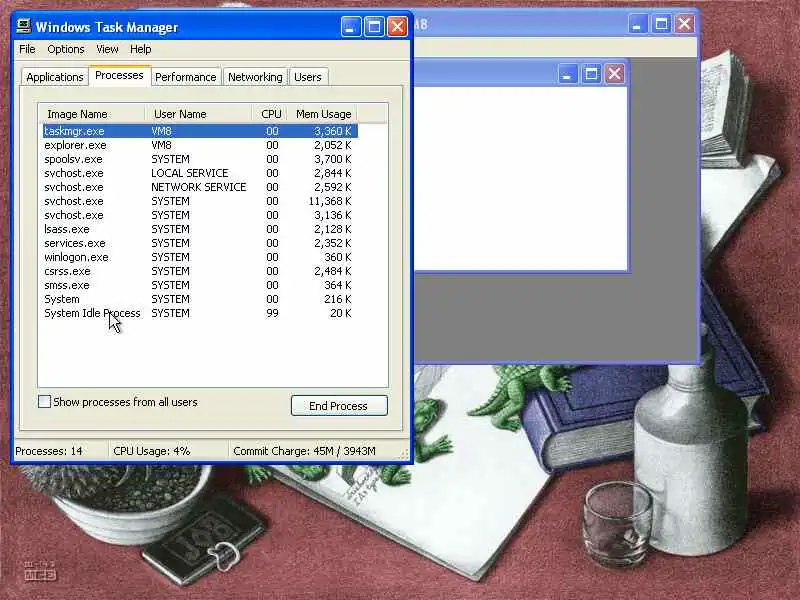Sort by the Mem Usage column header
The width and height of the screenshot is (800, 600).
click(x=322, y=114)
